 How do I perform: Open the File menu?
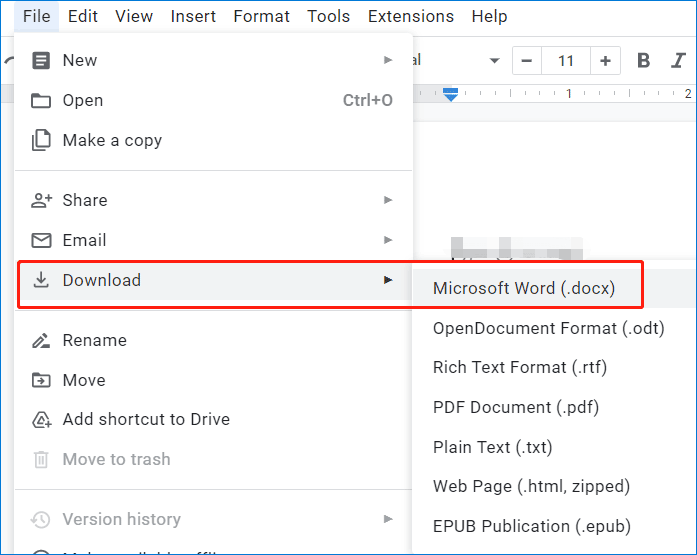[x=36, y=16]
